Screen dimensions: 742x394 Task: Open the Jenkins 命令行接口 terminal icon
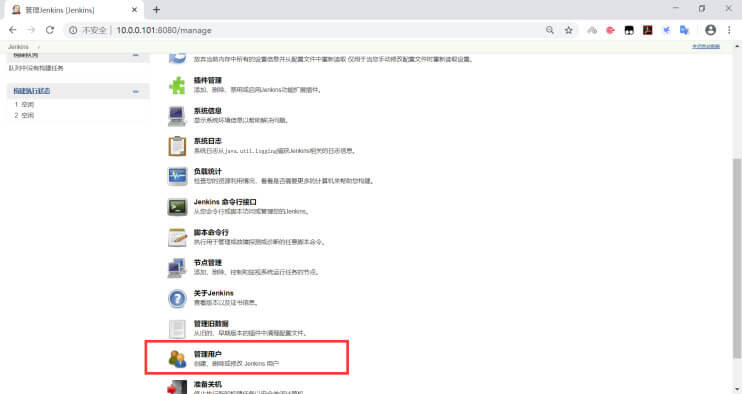coord(177,207)
